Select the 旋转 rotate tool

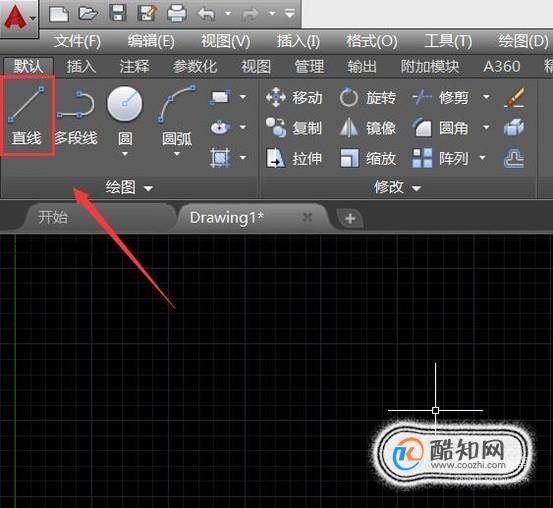[368, 97]
